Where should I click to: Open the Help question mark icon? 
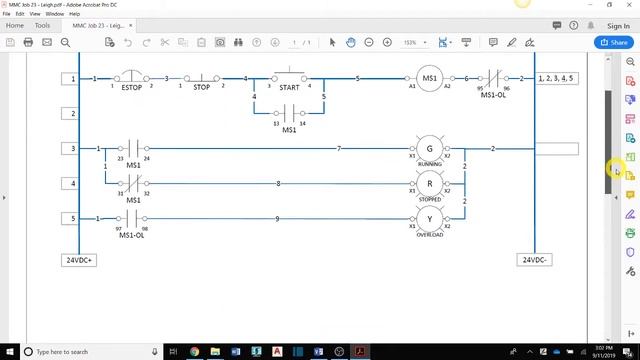[x=573, y=25]
